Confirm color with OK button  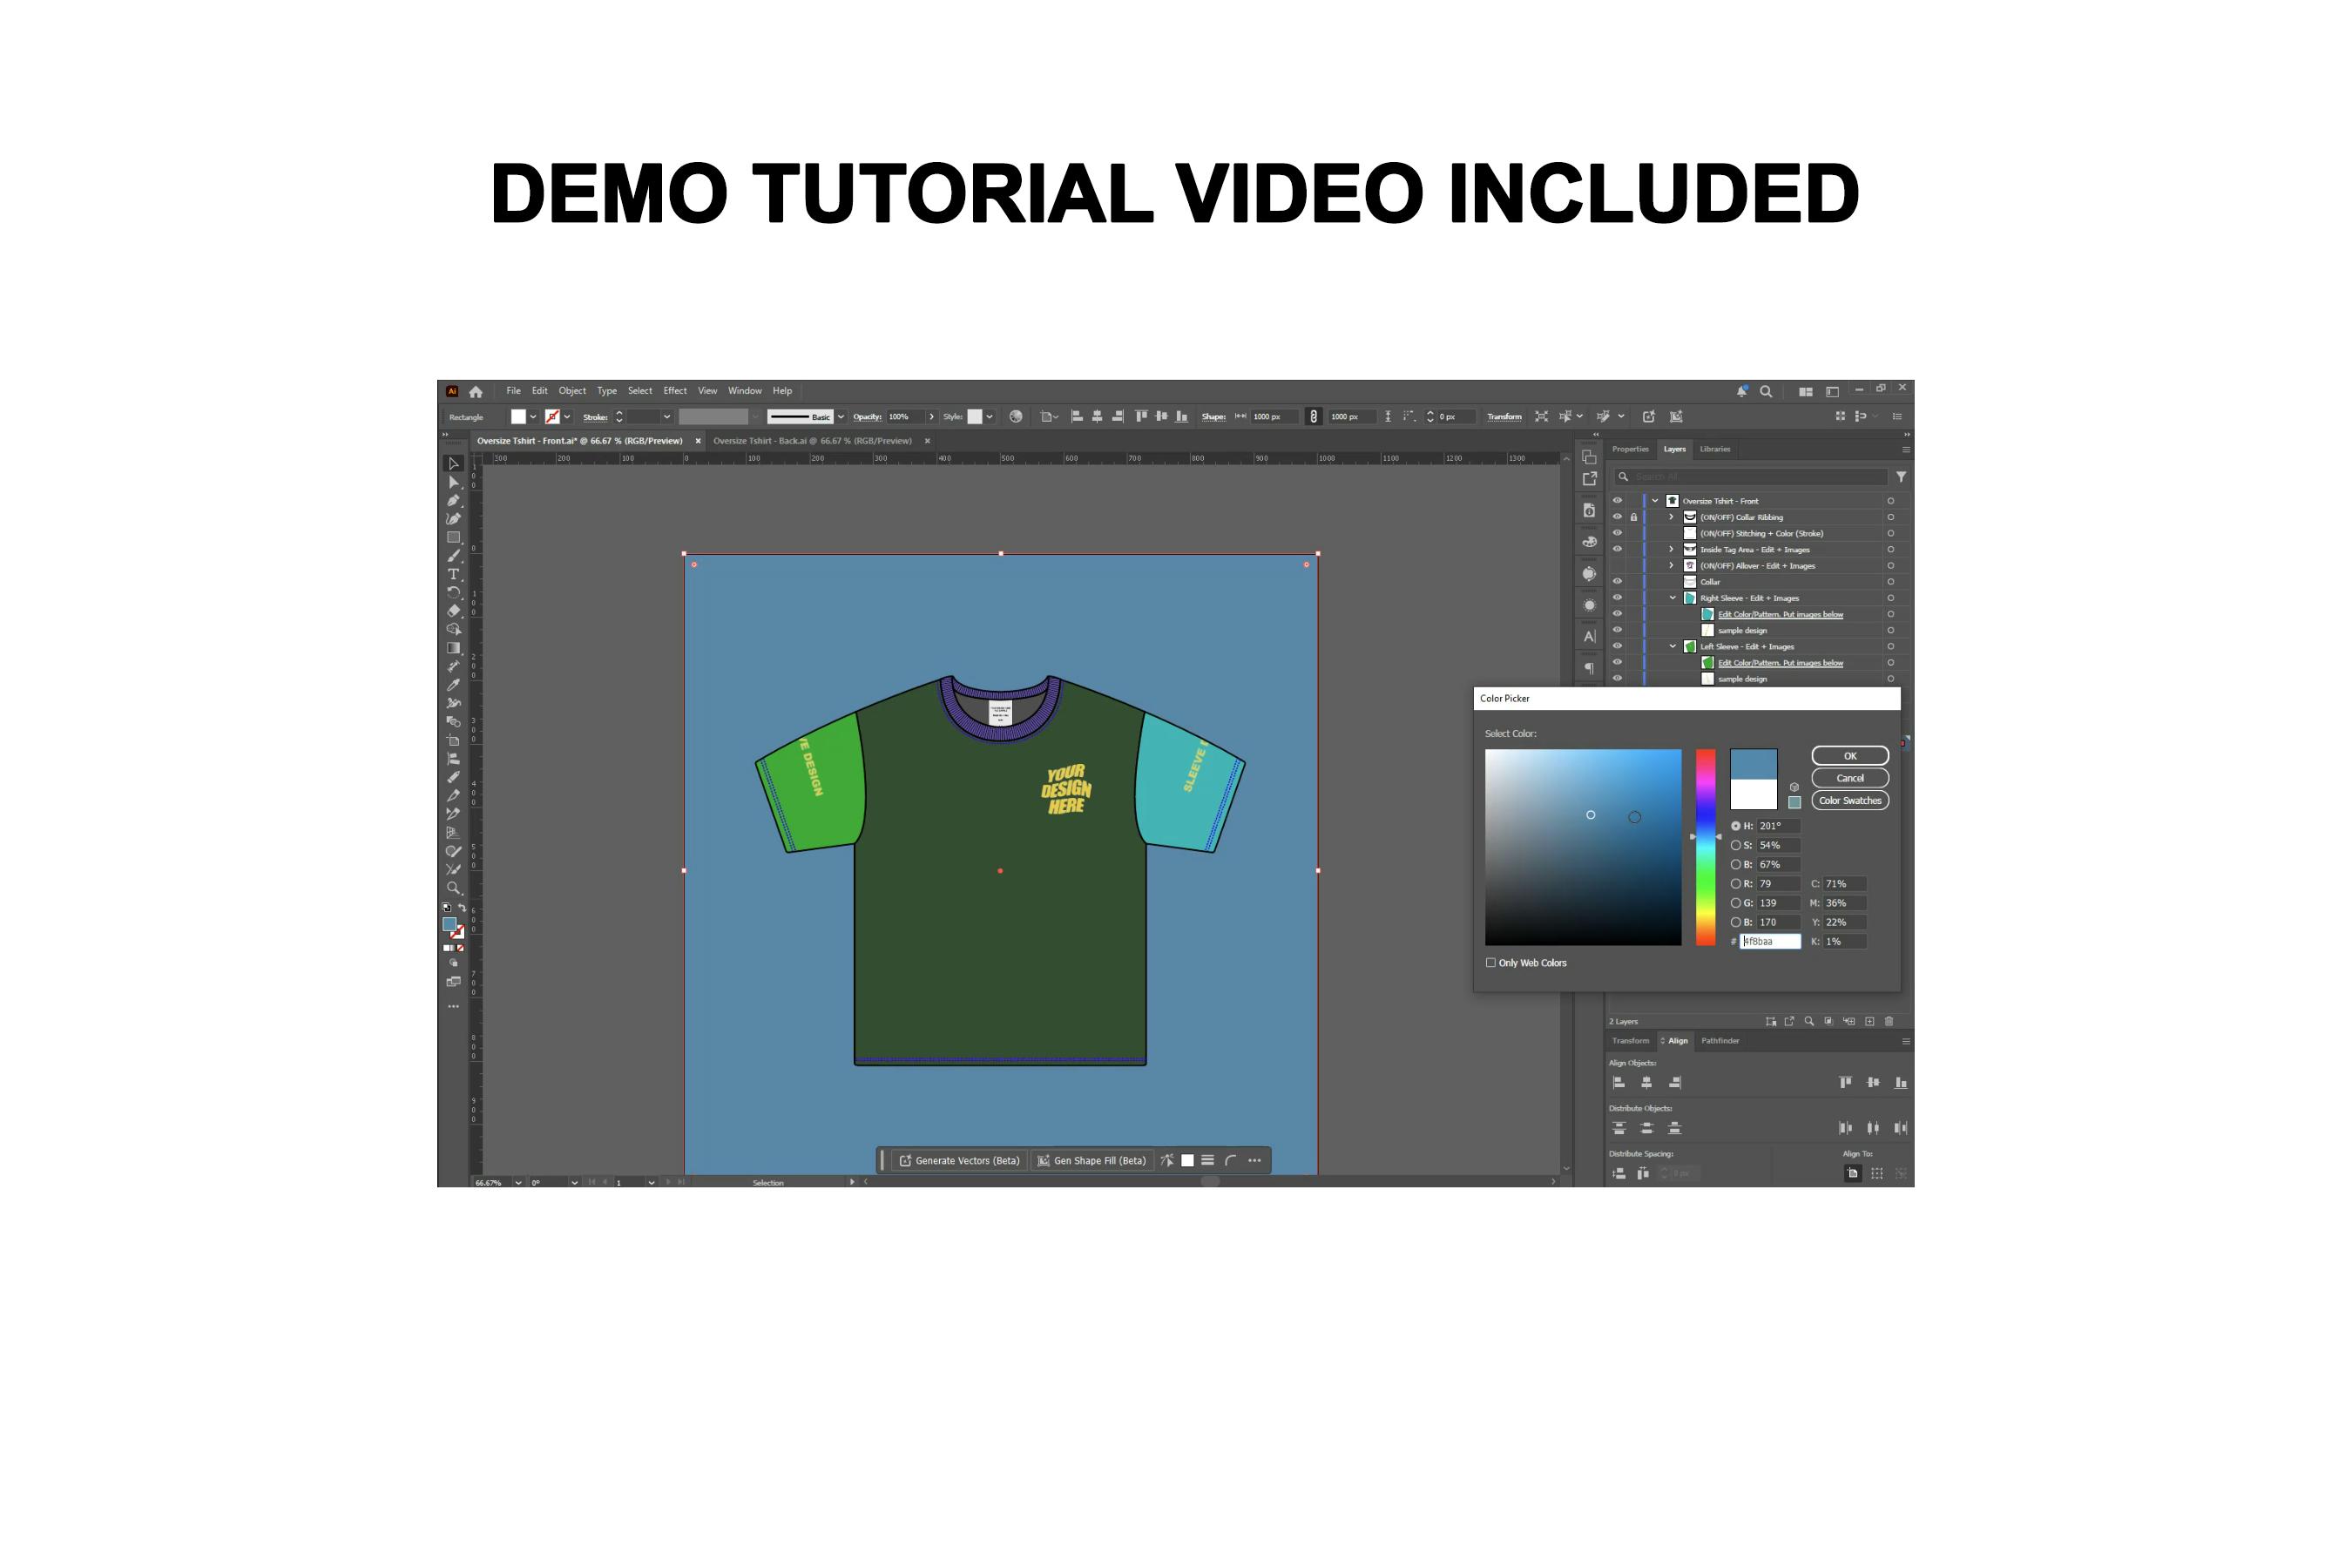point(1850,756)
